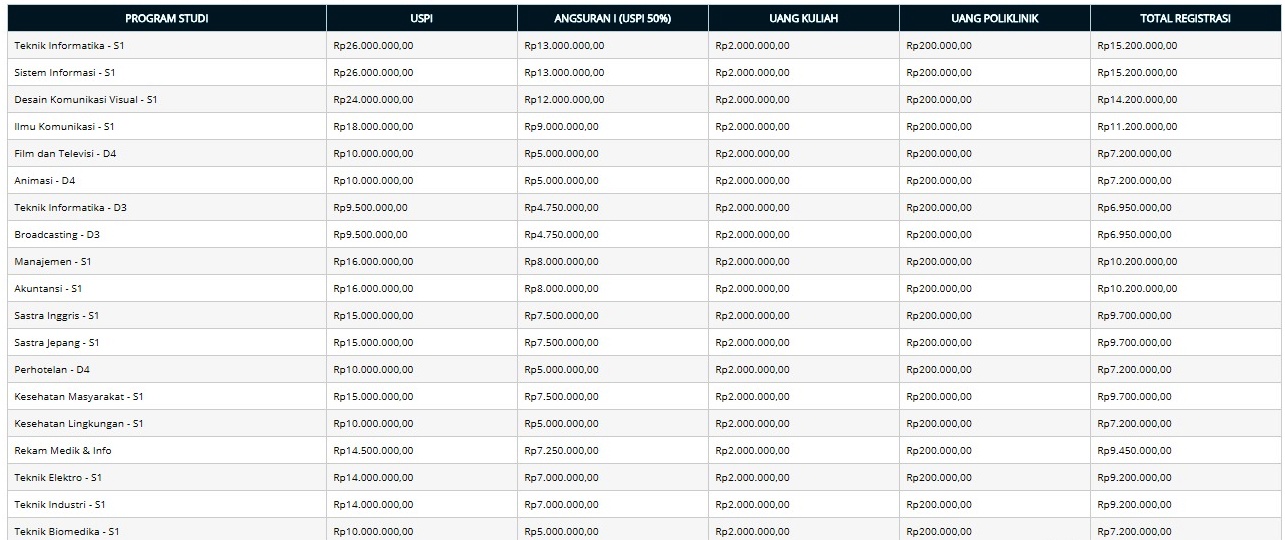The height and width of the screenshot is (540, 1285).
Task: Click the USPI column header
Action: (421, 18)
